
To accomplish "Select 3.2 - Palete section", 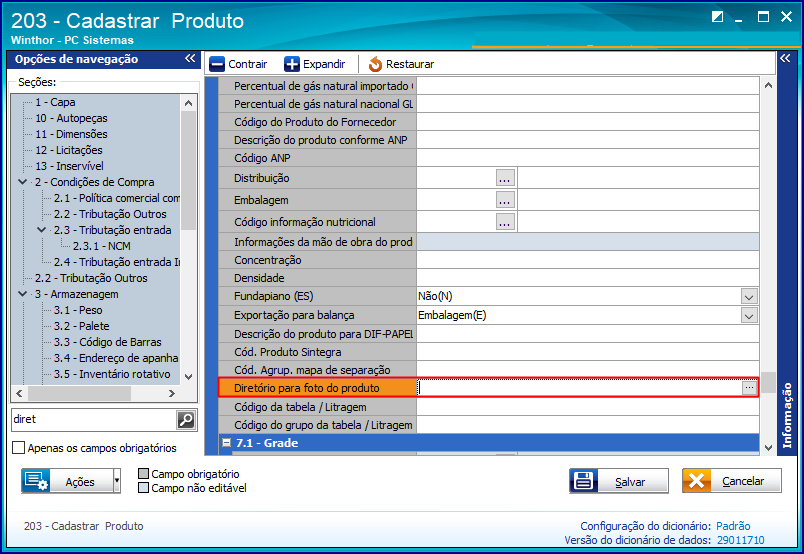I will click(82, 326).
